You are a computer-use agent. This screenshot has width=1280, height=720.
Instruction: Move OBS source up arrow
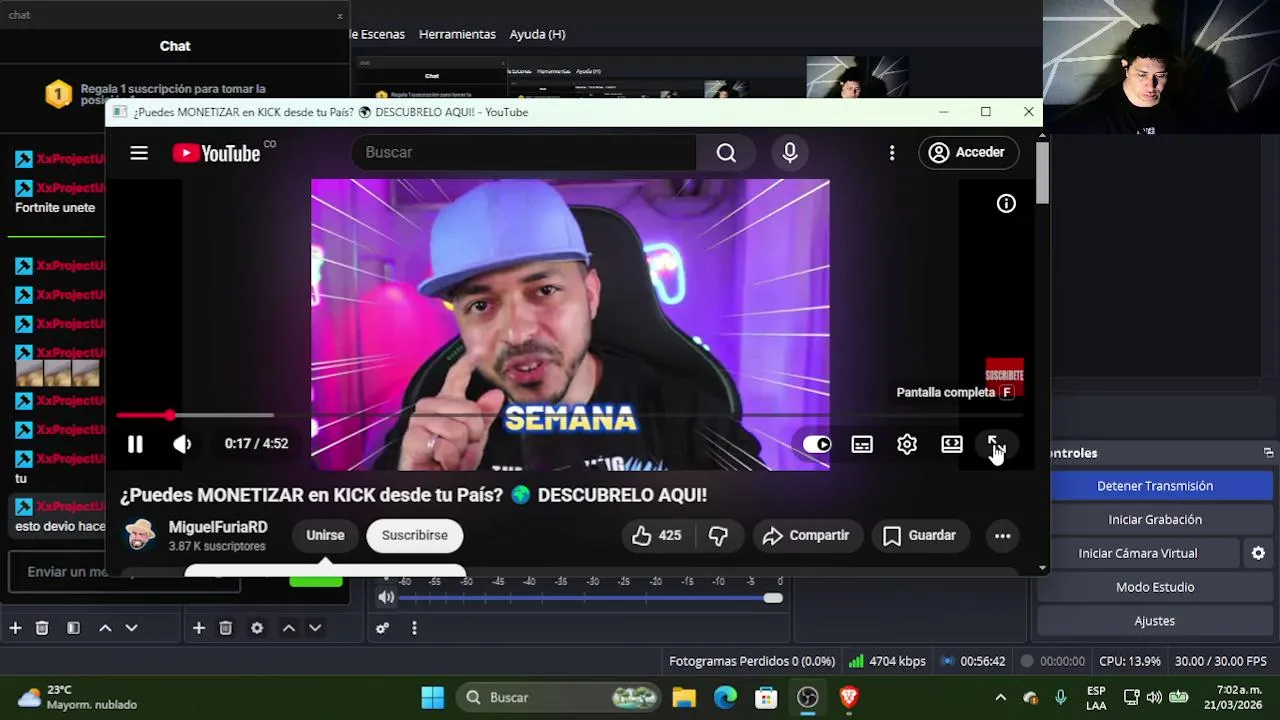[x=289, y=628]
